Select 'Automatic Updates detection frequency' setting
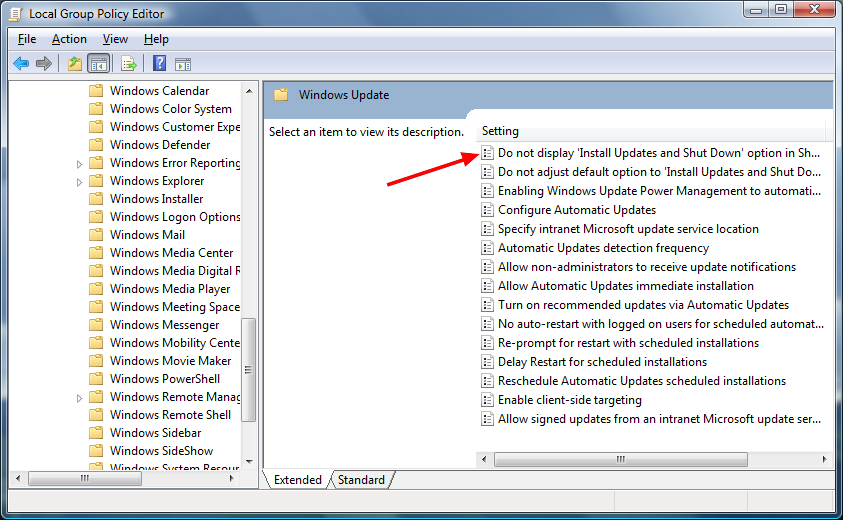The image size is (843, 520). (603, 248)
